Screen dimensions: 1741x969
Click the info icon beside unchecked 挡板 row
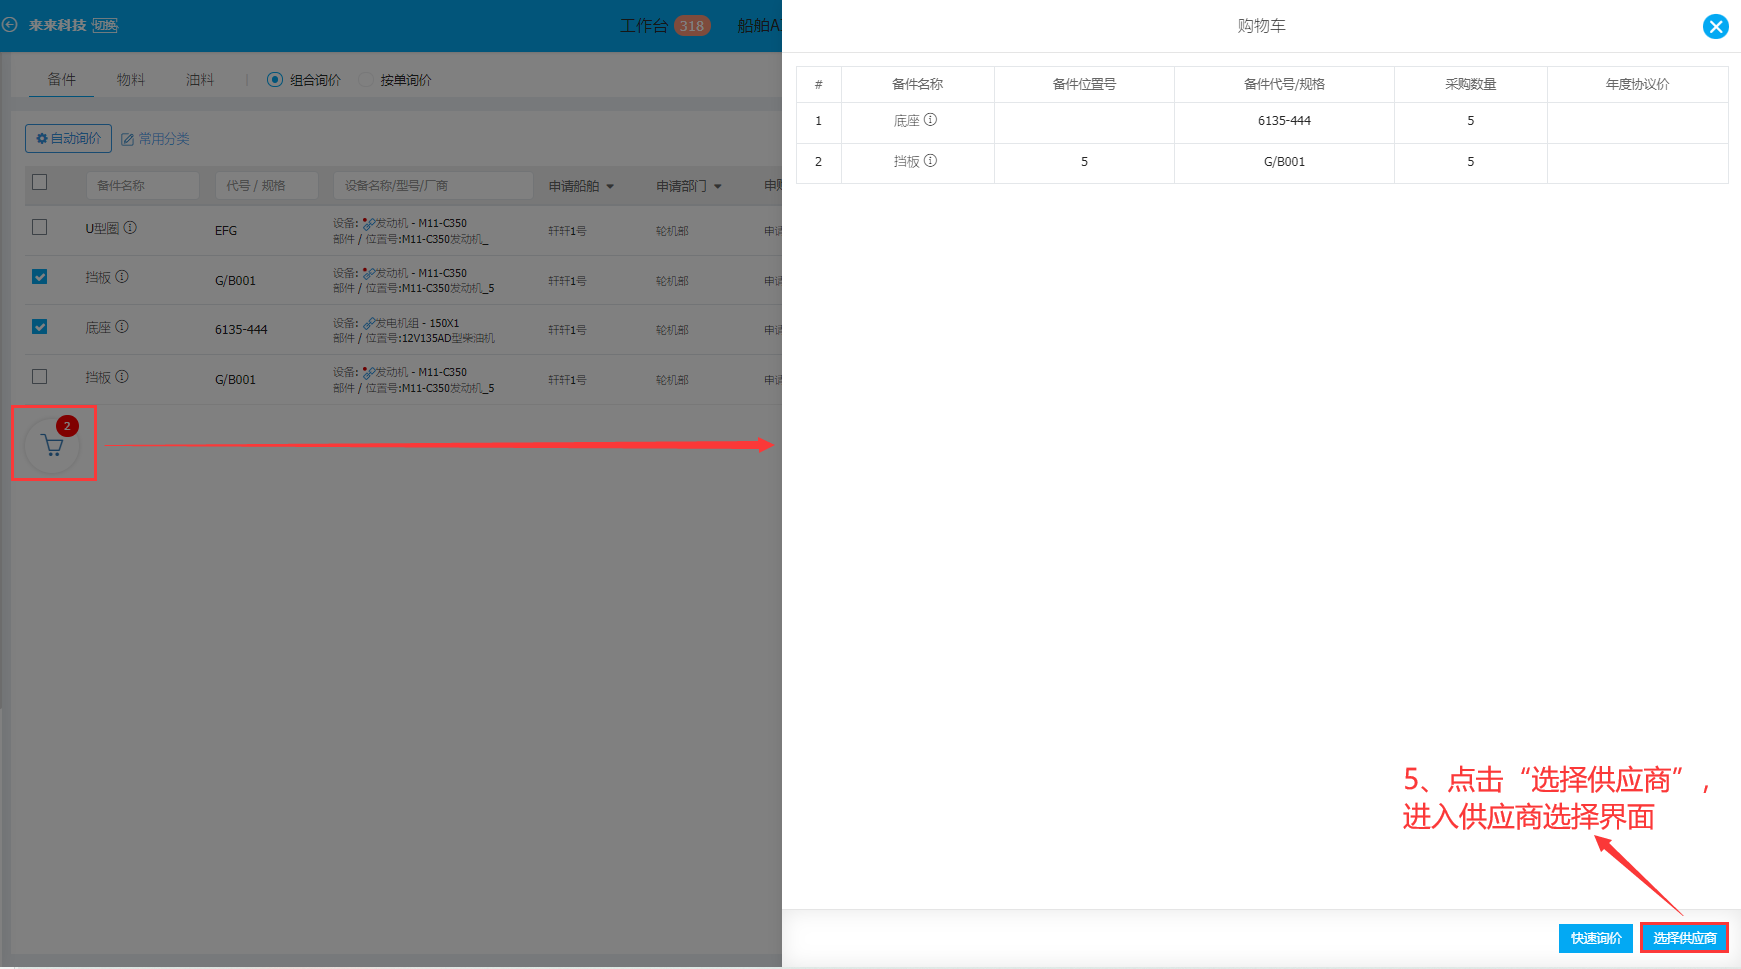[x=122, y=377]
